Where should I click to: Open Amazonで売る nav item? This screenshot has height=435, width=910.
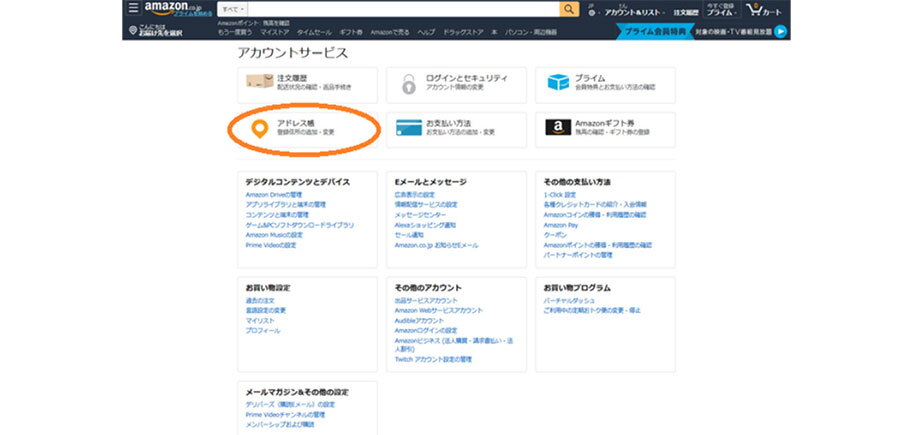point(389,32)
